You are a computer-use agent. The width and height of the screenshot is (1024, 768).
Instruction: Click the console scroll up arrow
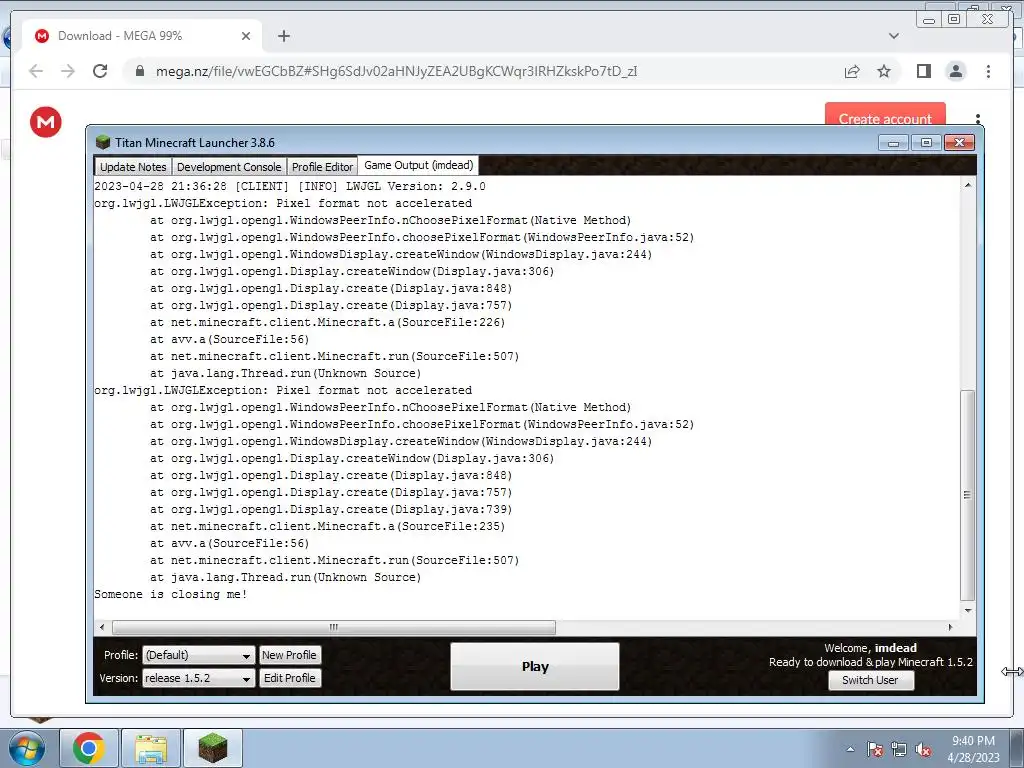(x=968, y=185)
